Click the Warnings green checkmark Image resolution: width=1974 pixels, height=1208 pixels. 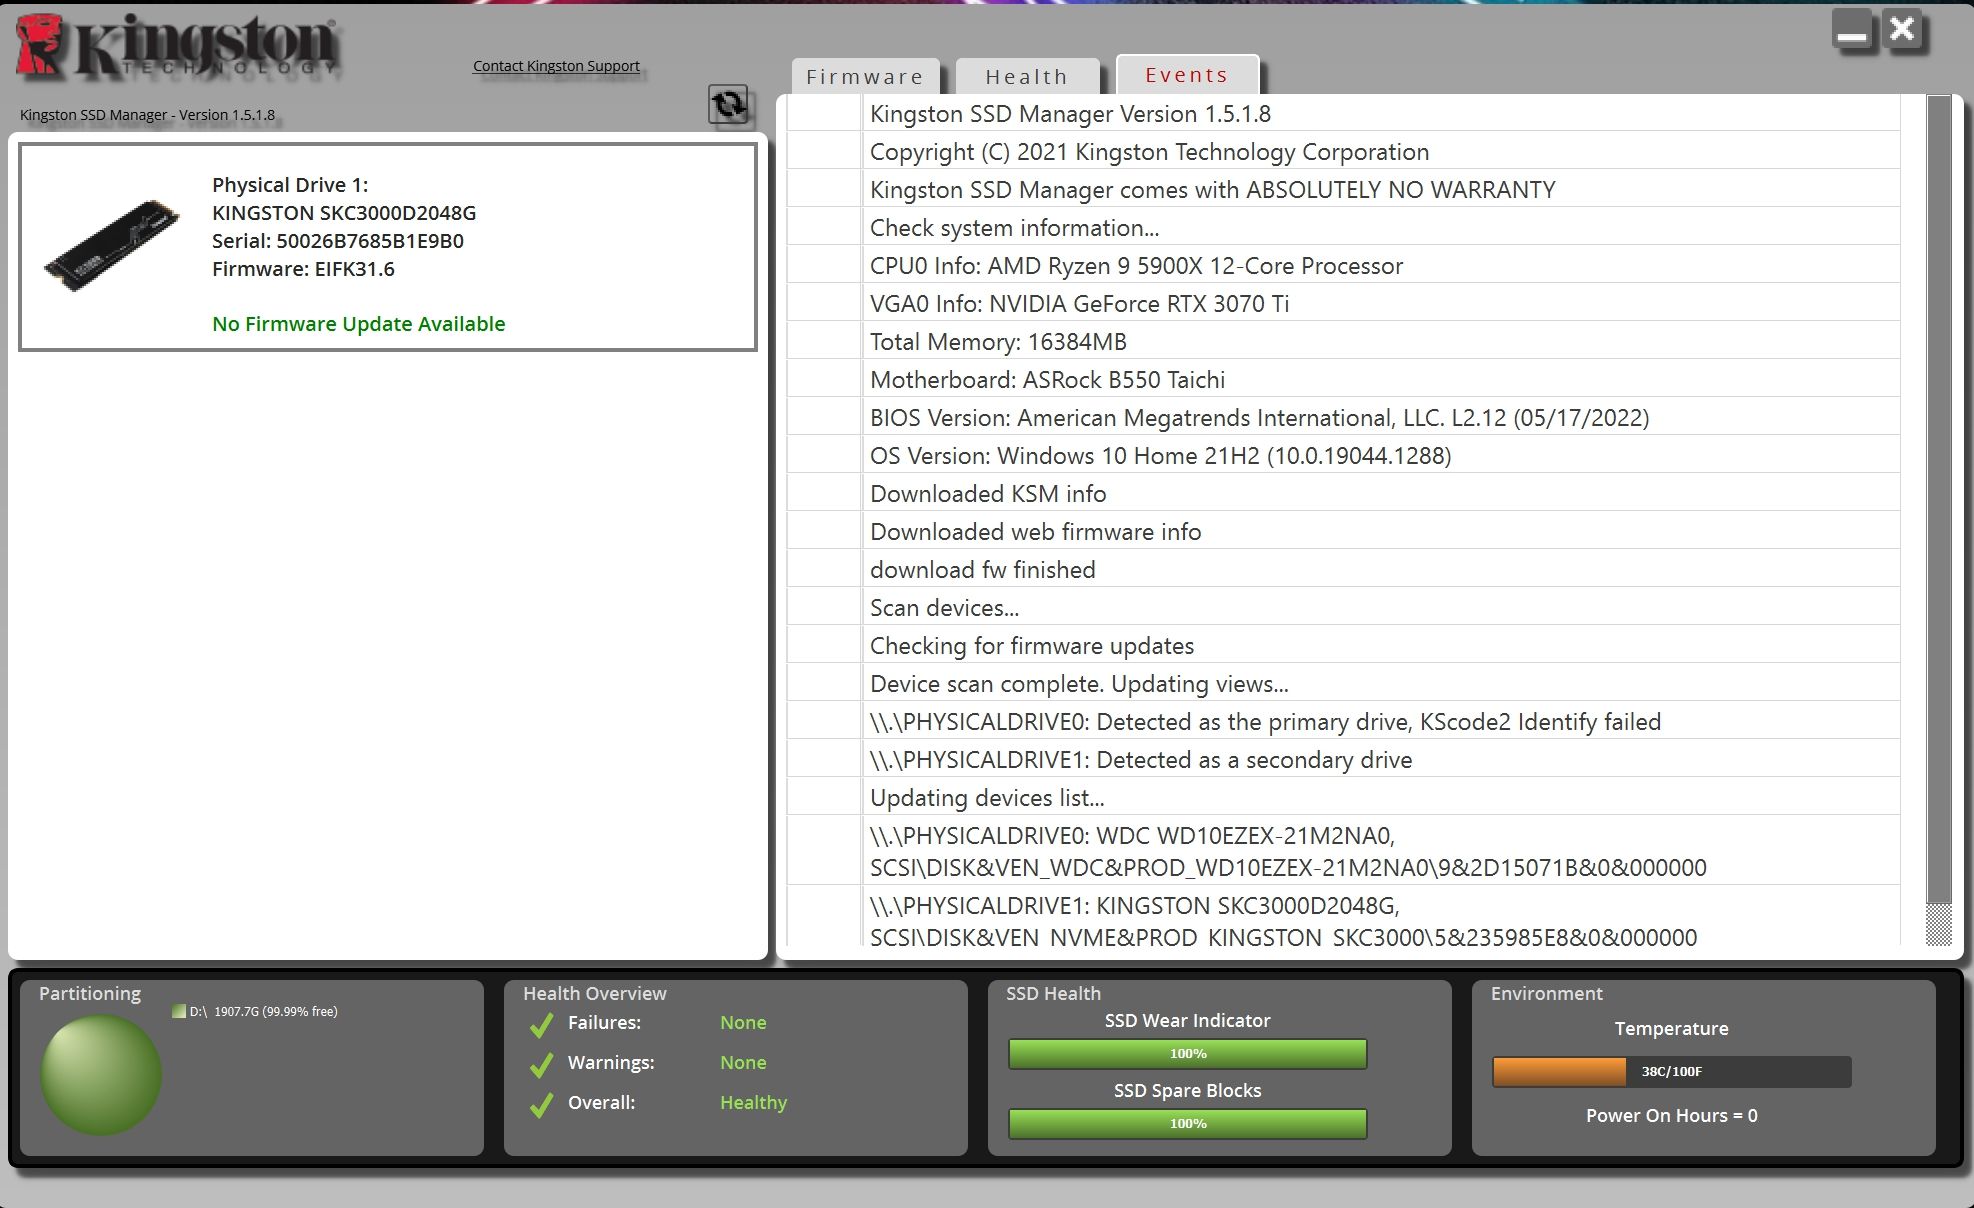pyautogui.click(x=541, y=1065)
